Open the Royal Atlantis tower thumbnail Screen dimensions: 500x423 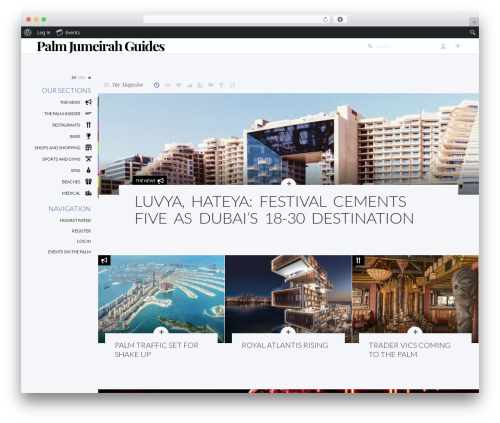[x=288, y=293]
